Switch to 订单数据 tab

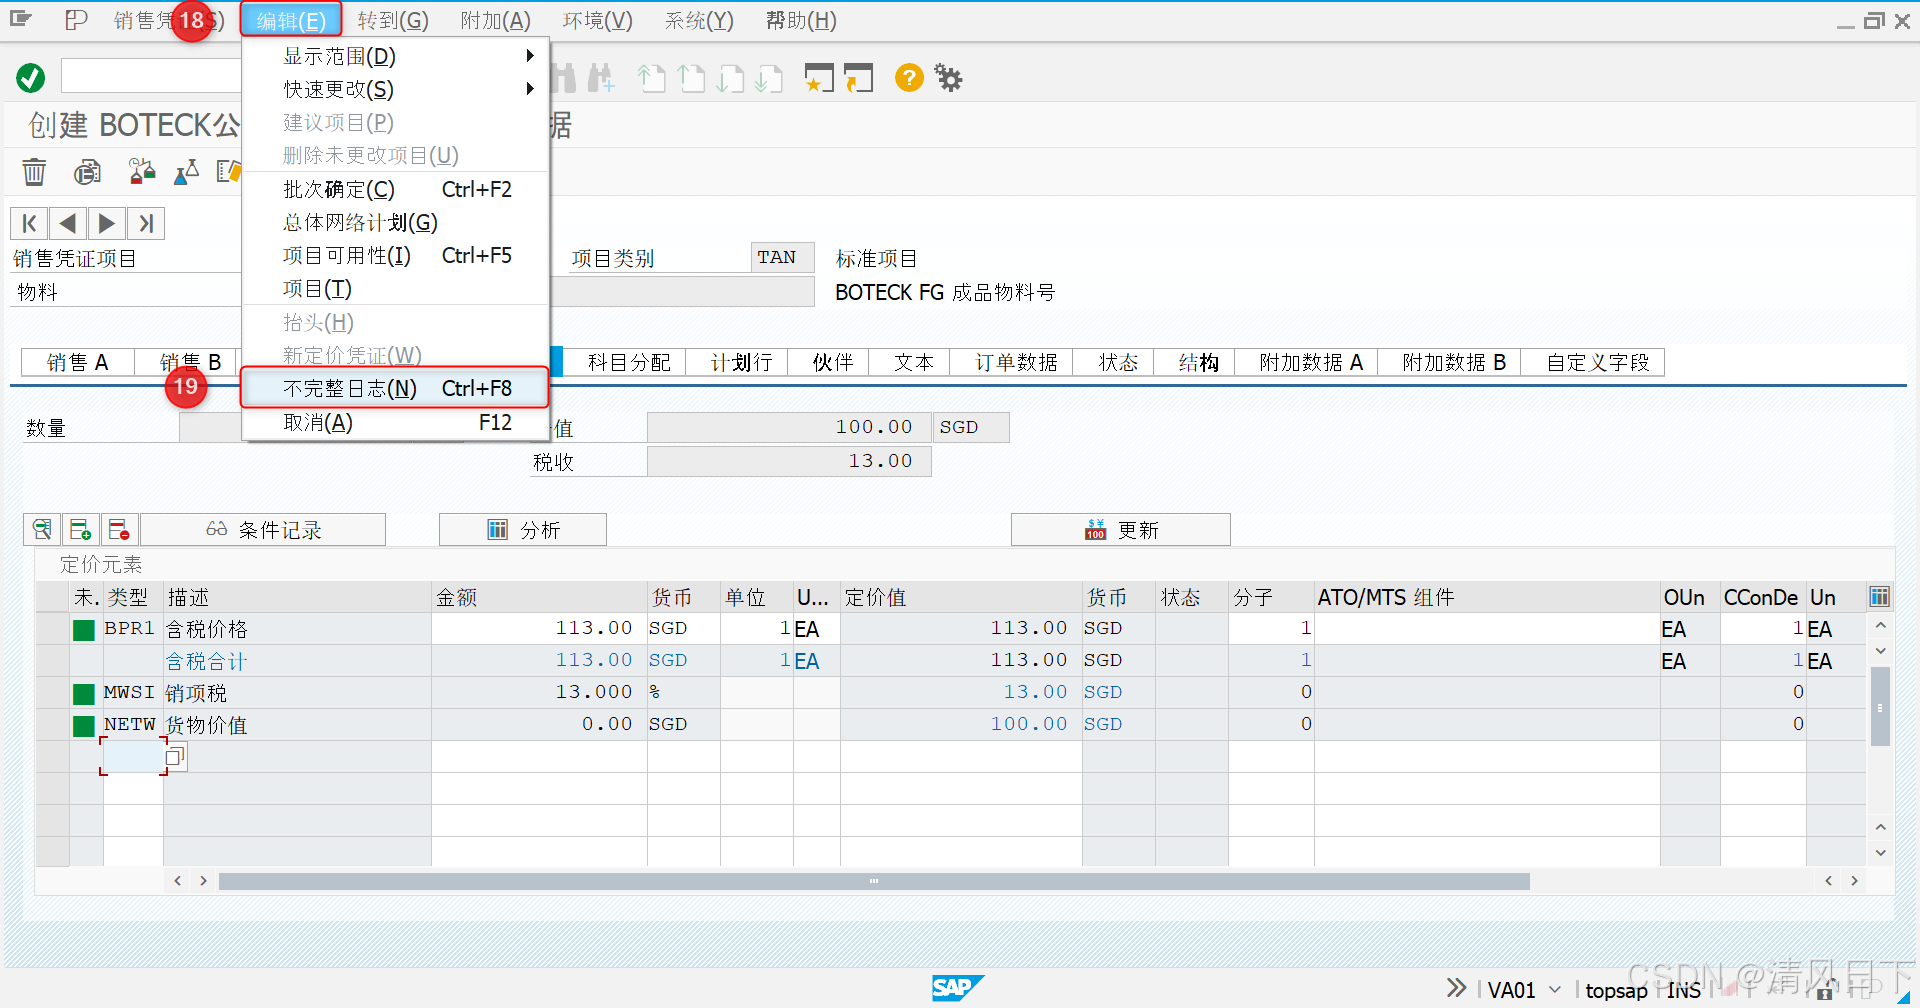point(1016,362)
